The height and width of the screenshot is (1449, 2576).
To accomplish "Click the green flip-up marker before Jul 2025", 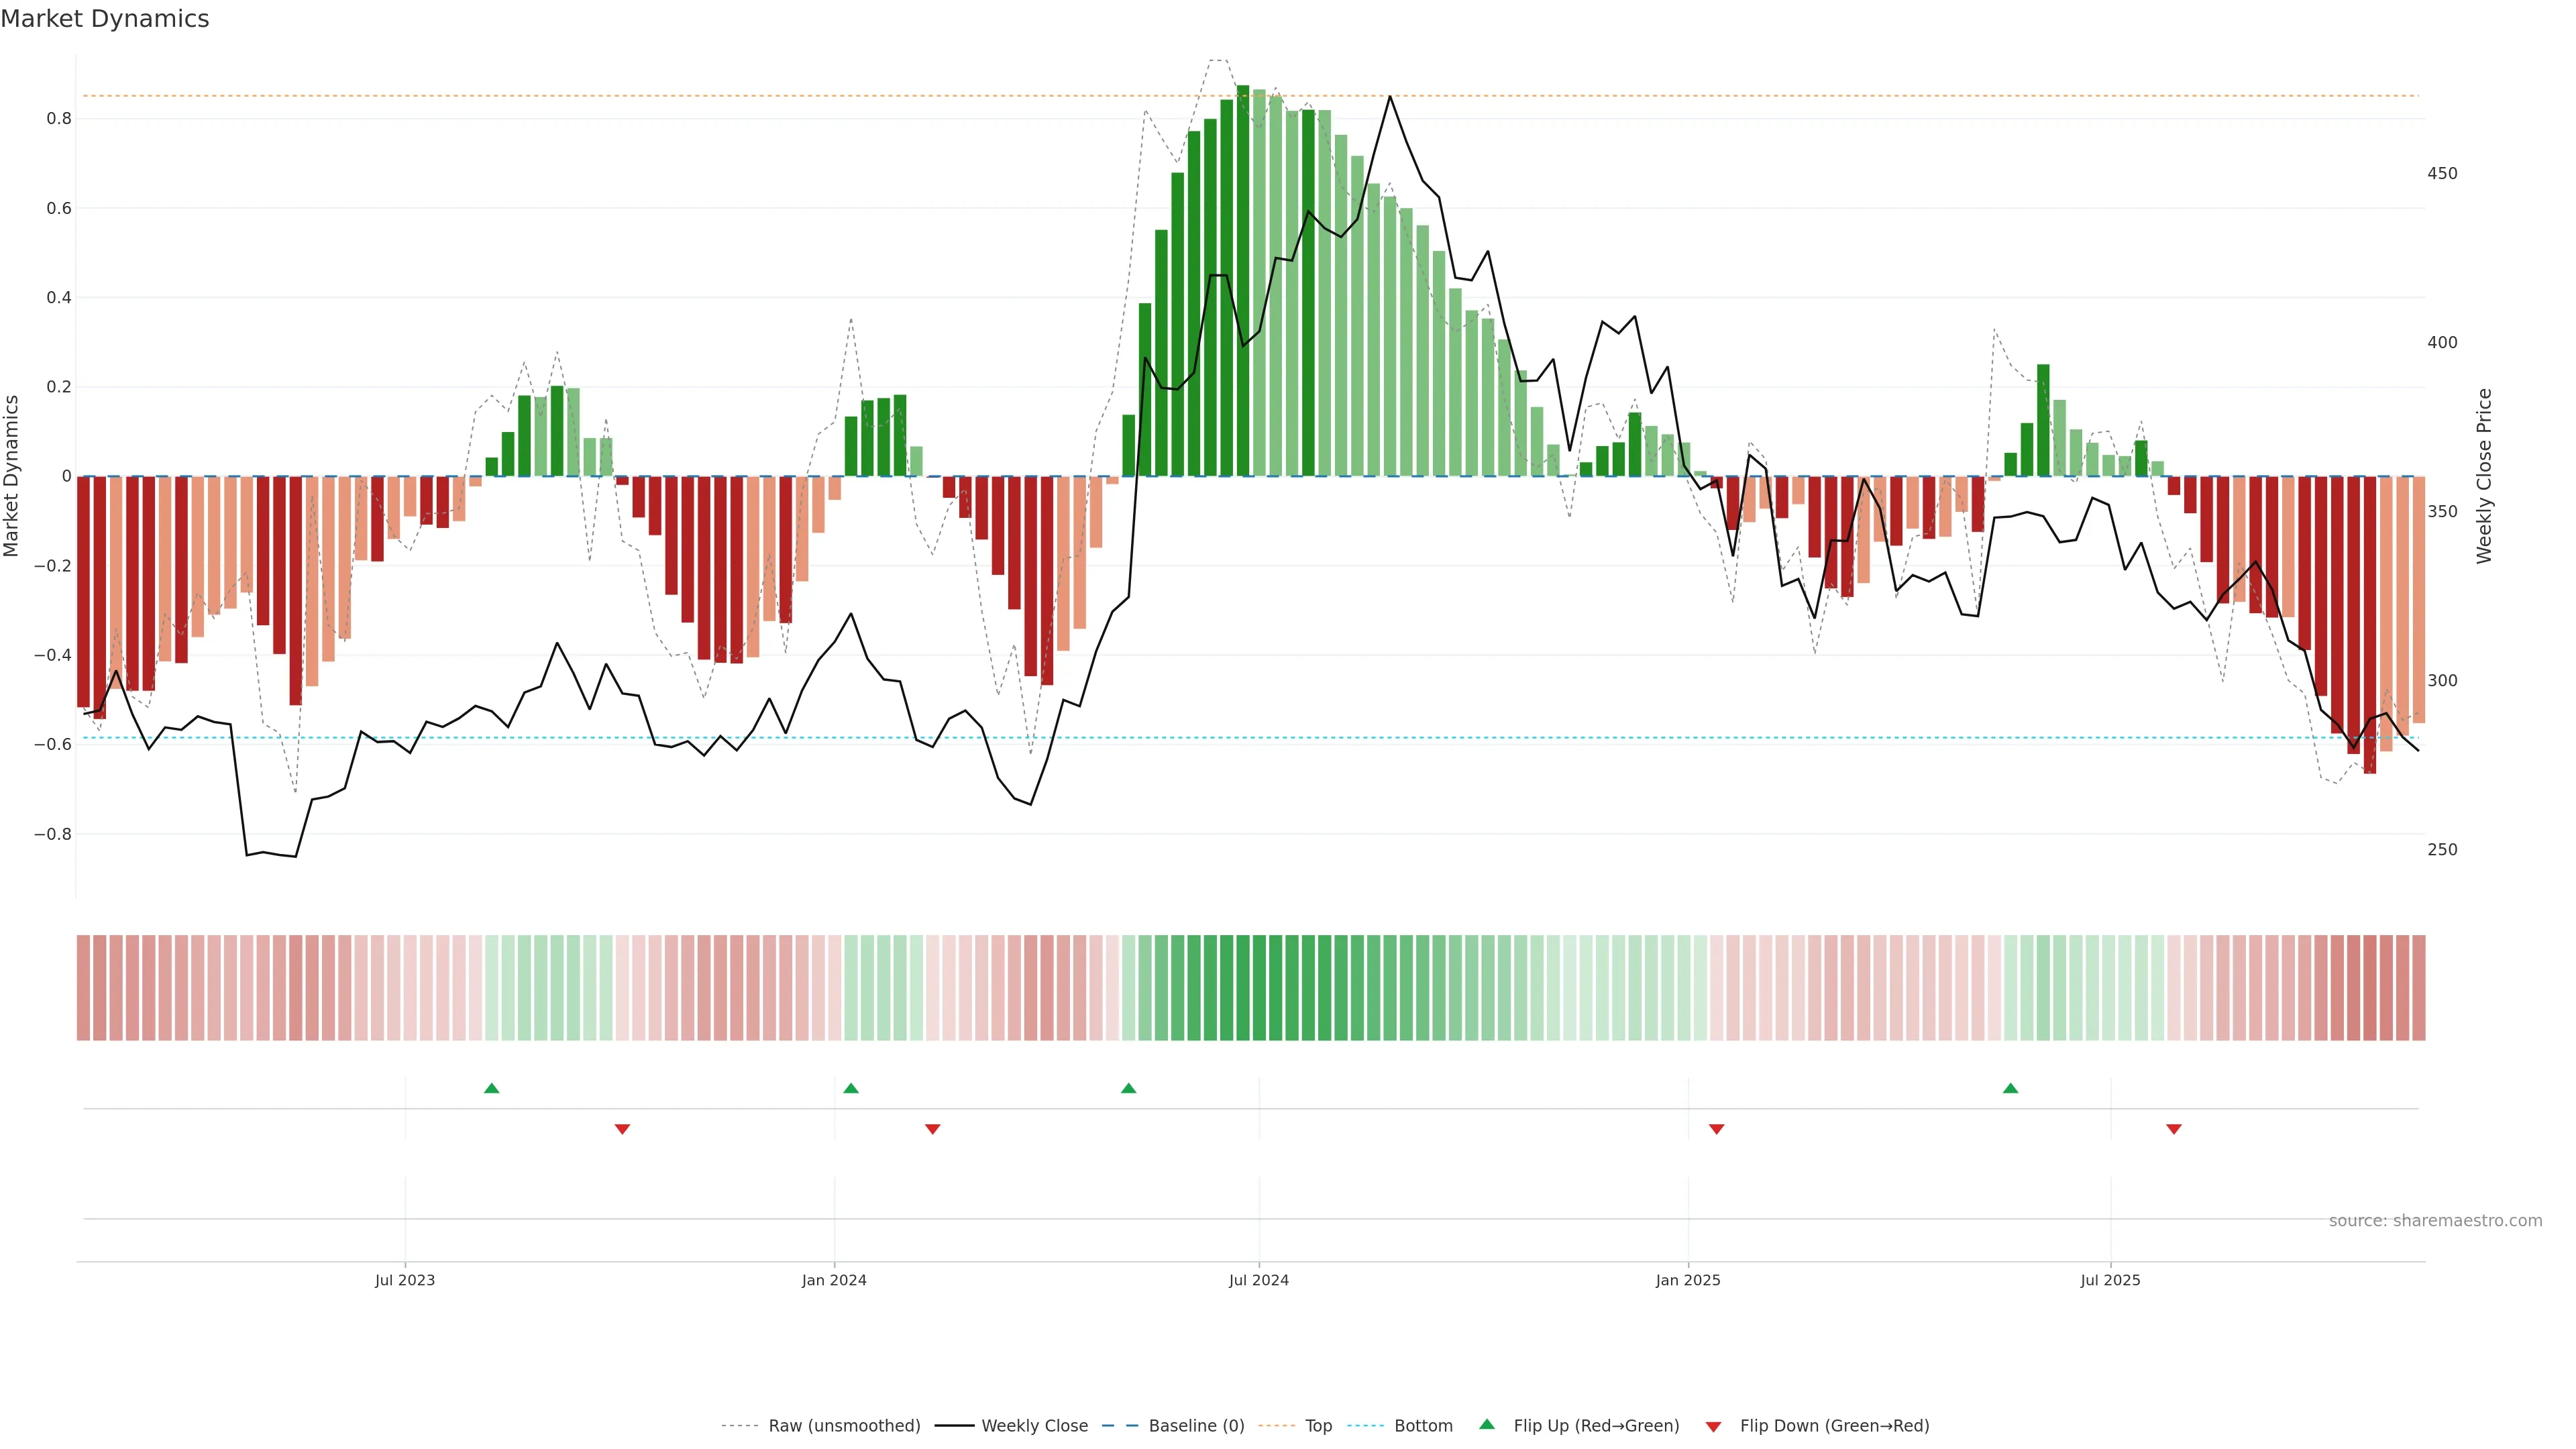I will click(2010, 1088).
